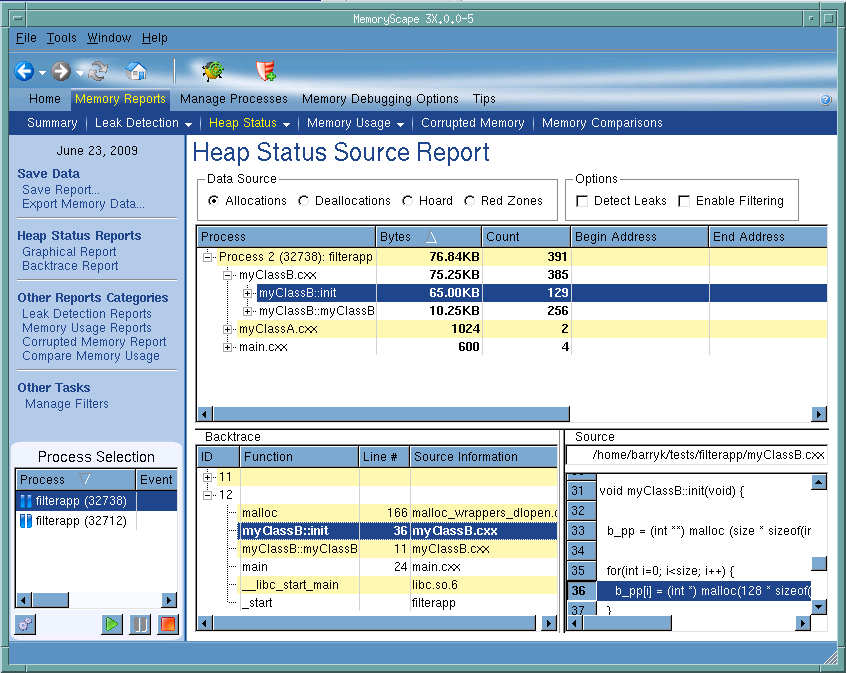Click the red shield with plus icon
Viewport: 846px width, 673px height.
point(265,71)
